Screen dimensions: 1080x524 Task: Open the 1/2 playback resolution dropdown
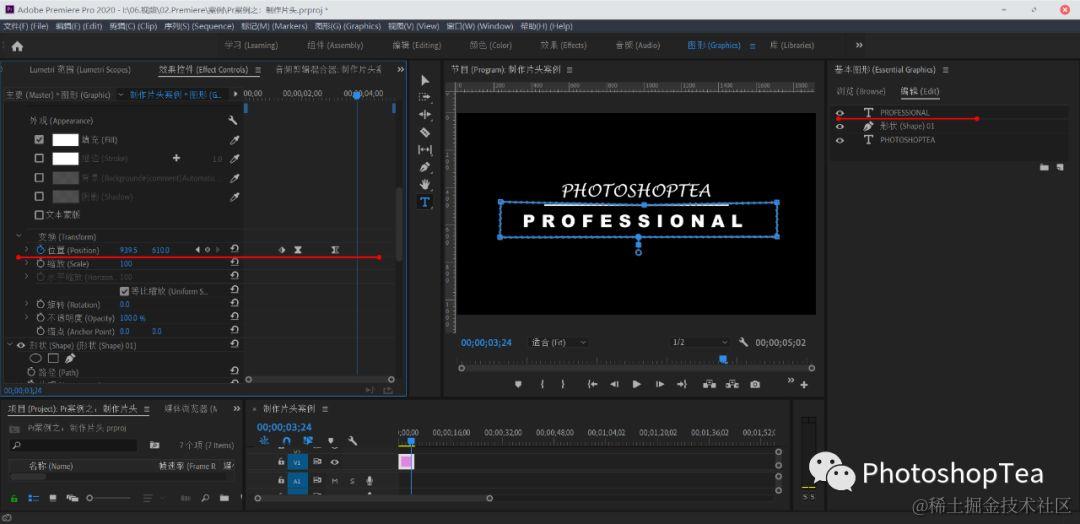700,342
